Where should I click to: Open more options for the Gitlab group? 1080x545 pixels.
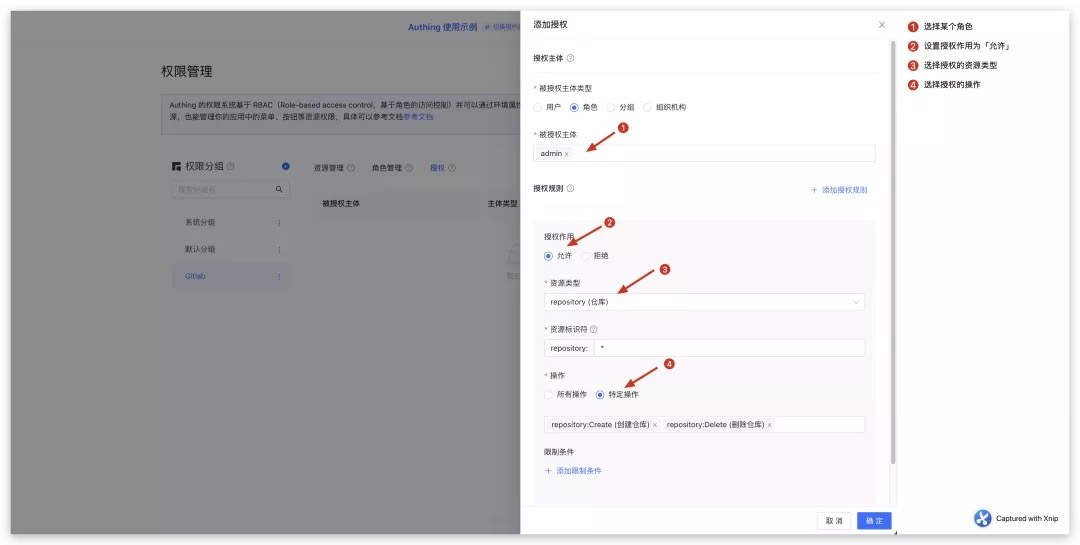click(x=279, y=276)
